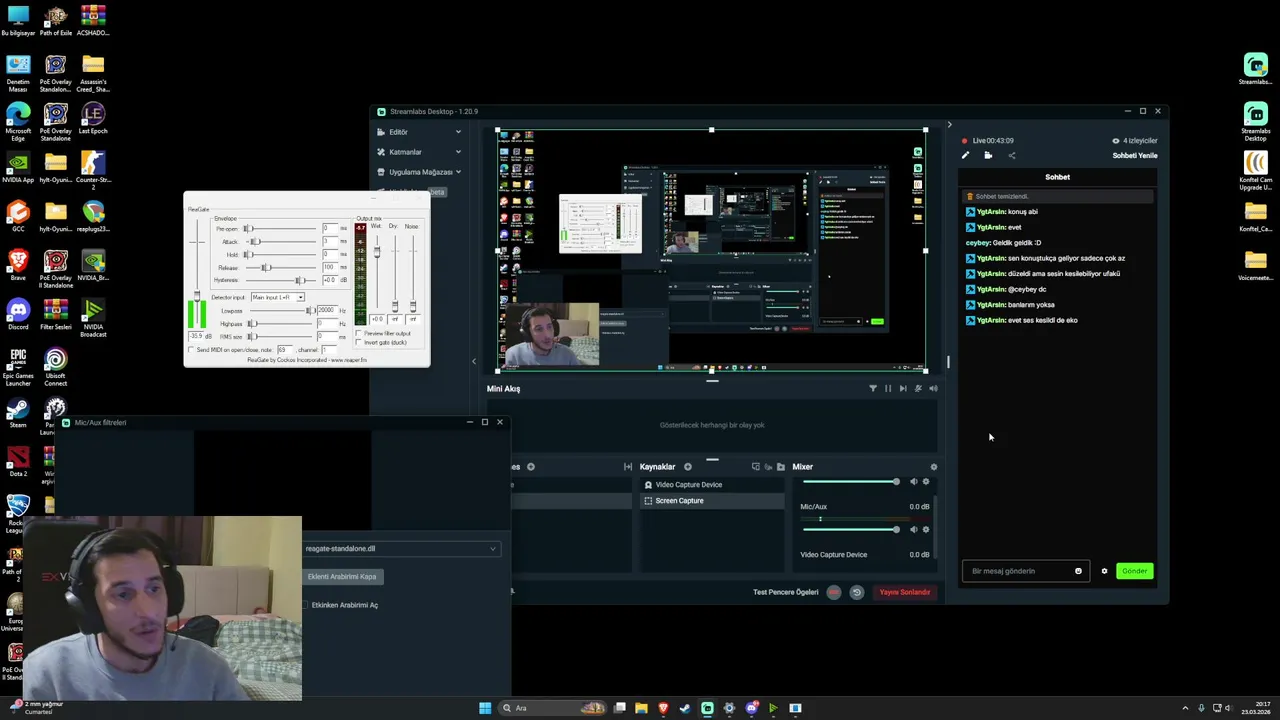Mute the Mic/Aux mixer channel
1280x720 pixels.
[x=913, y=530]
